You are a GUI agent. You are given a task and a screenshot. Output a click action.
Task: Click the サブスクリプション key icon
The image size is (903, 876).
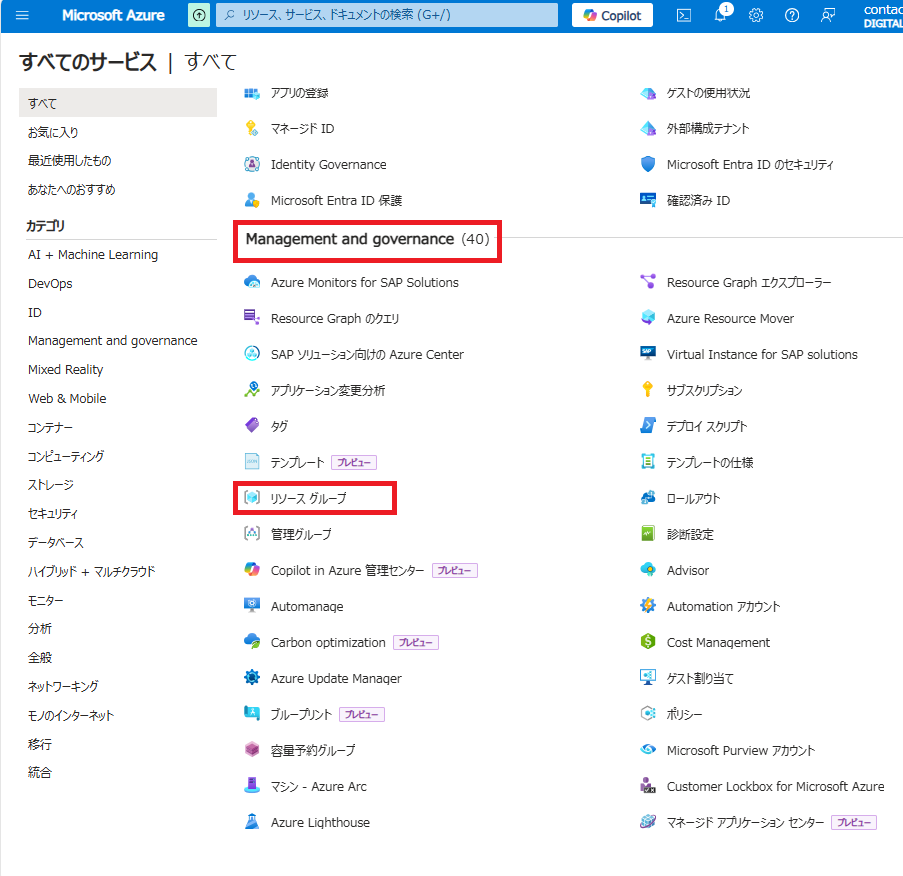pyautogui.click(x=648, y=390)
